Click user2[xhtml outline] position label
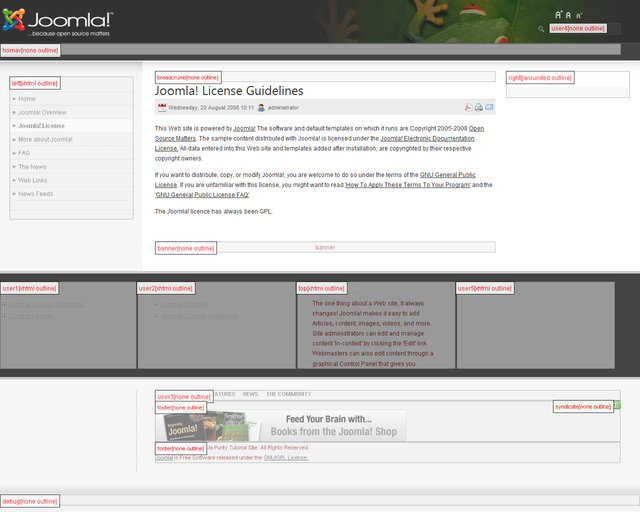The width and height of the screenshot is (640, 512). point(166,288)
